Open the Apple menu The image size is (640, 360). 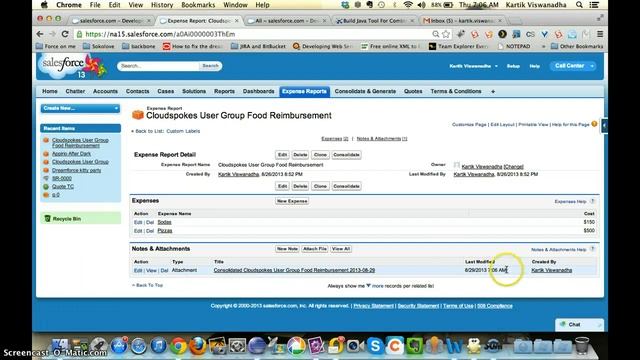(x=44, y=5)
